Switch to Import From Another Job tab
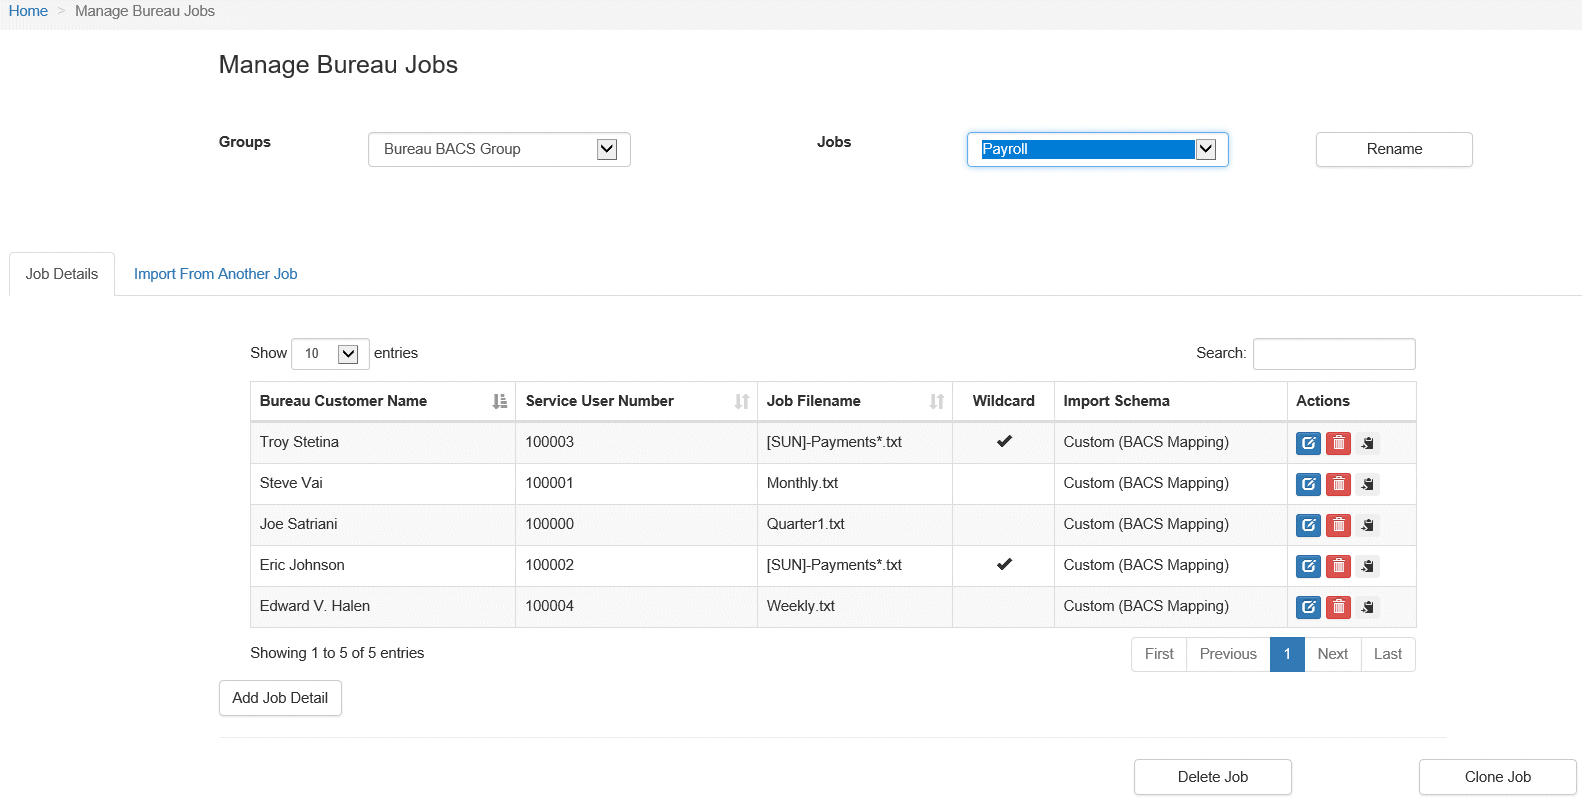Screen dimensions: 1582x798 click(215, 274)
